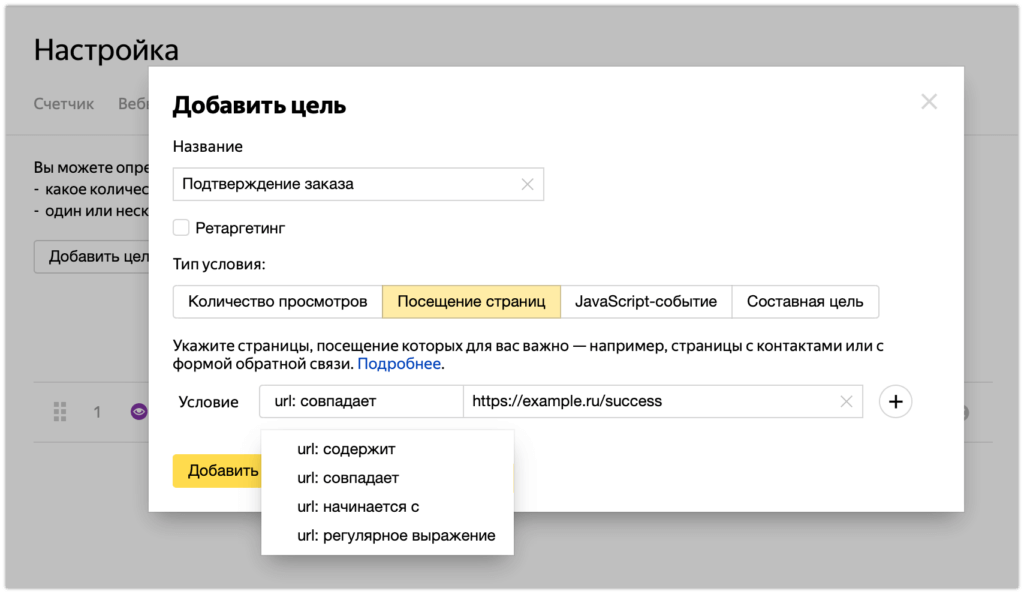Open the Подробнее link

(399, 364)
